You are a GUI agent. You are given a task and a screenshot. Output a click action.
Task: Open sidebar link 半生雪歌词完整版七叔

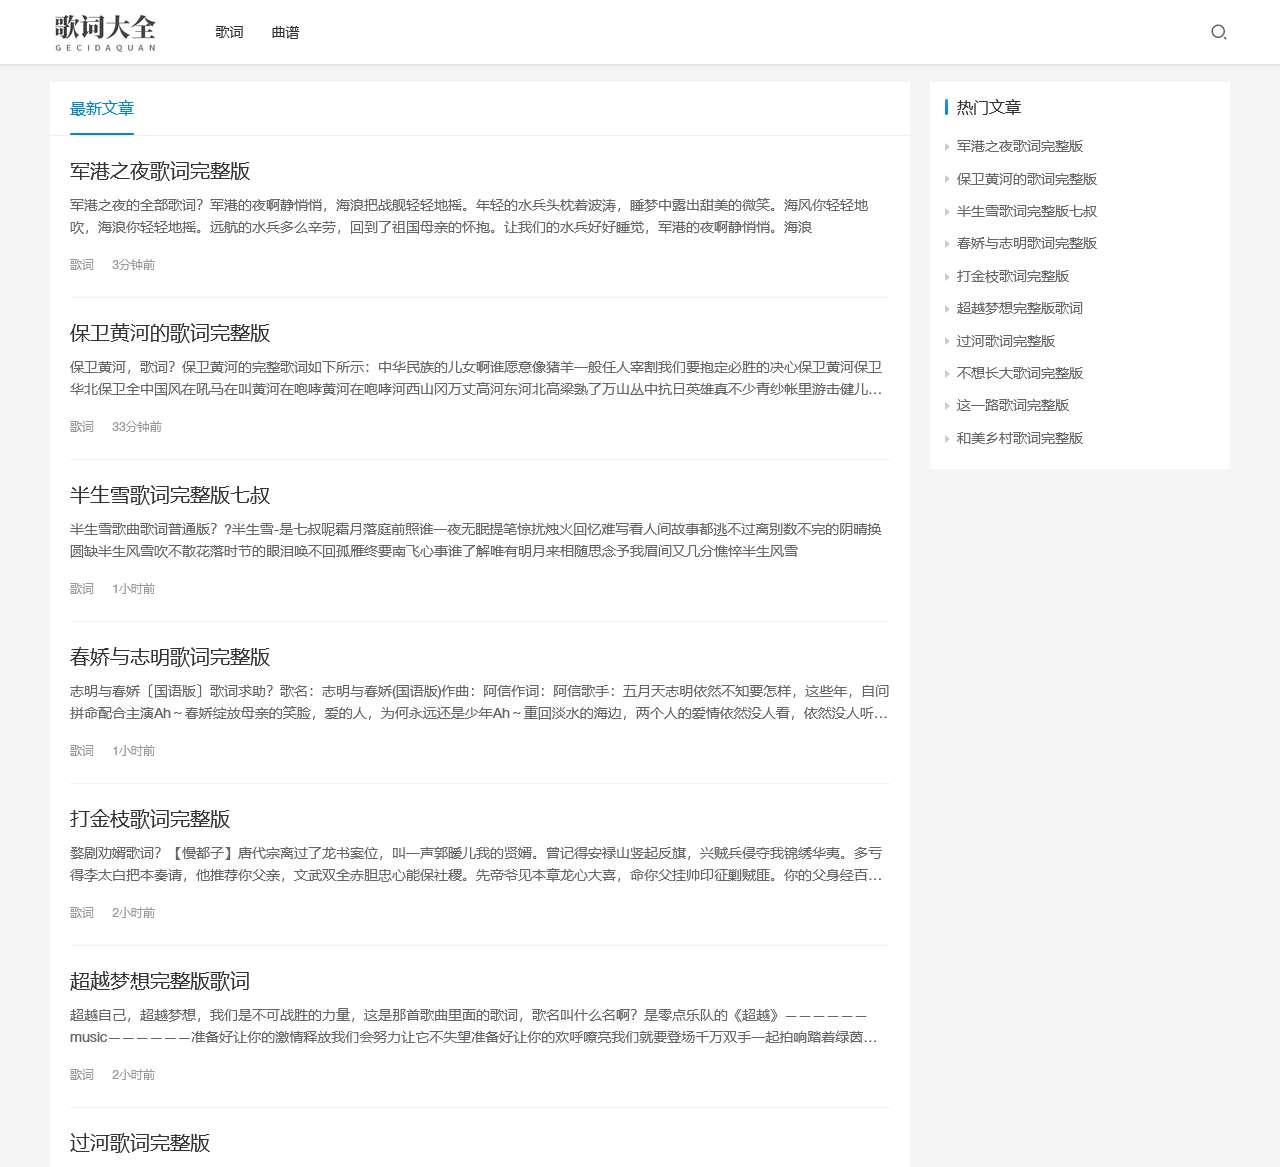pyautogui.click(x=1027, y=211)
